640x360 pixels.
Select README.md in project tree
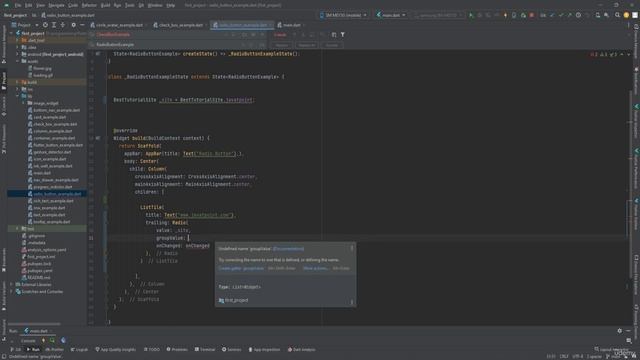tap(38, 278)
